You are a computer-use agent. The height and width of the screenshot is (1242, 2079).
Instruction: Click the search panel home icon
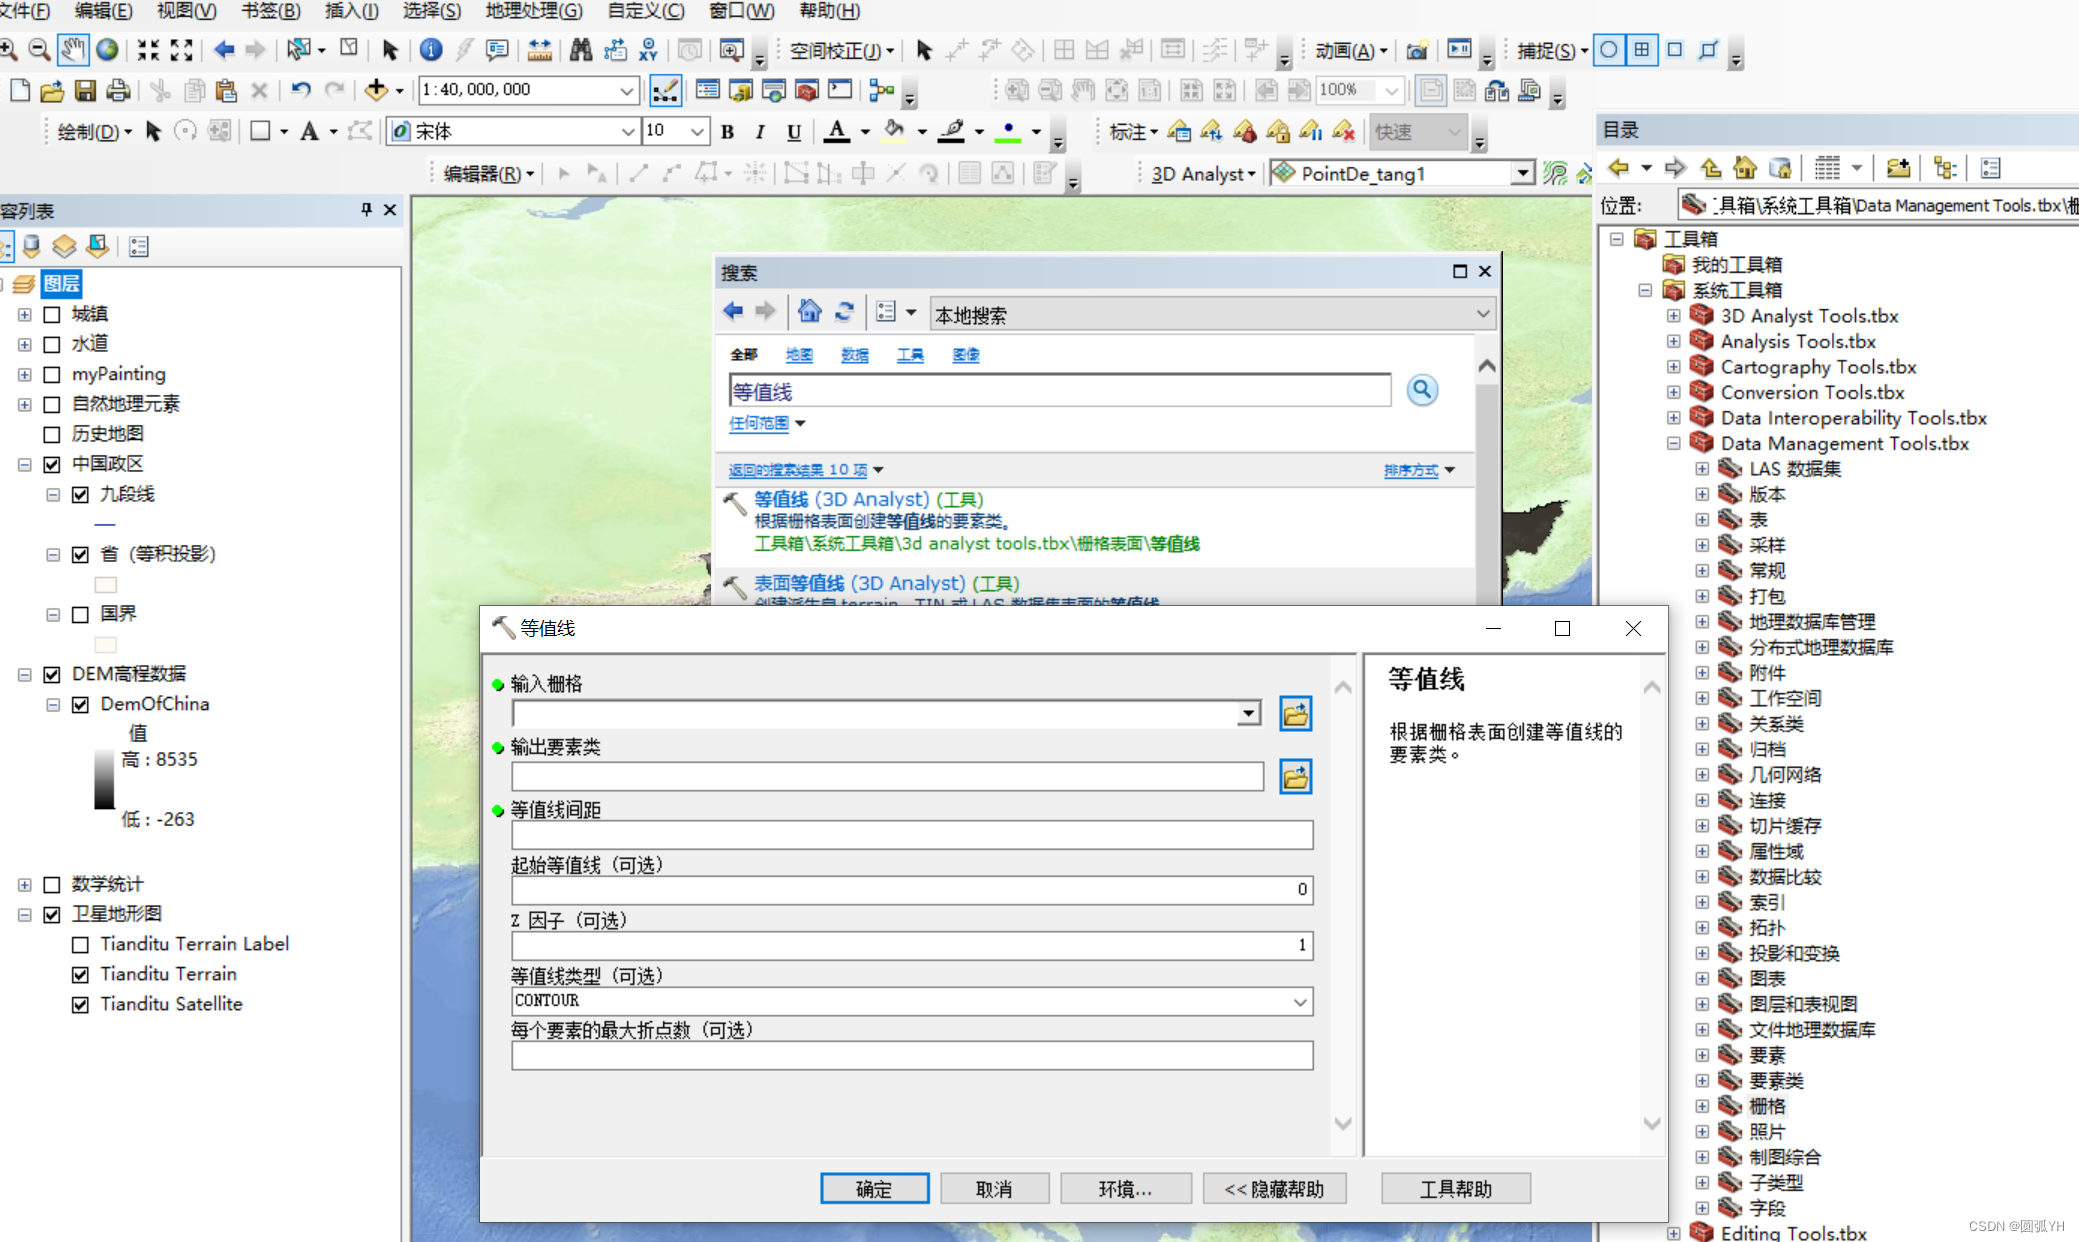coord(809,312)
